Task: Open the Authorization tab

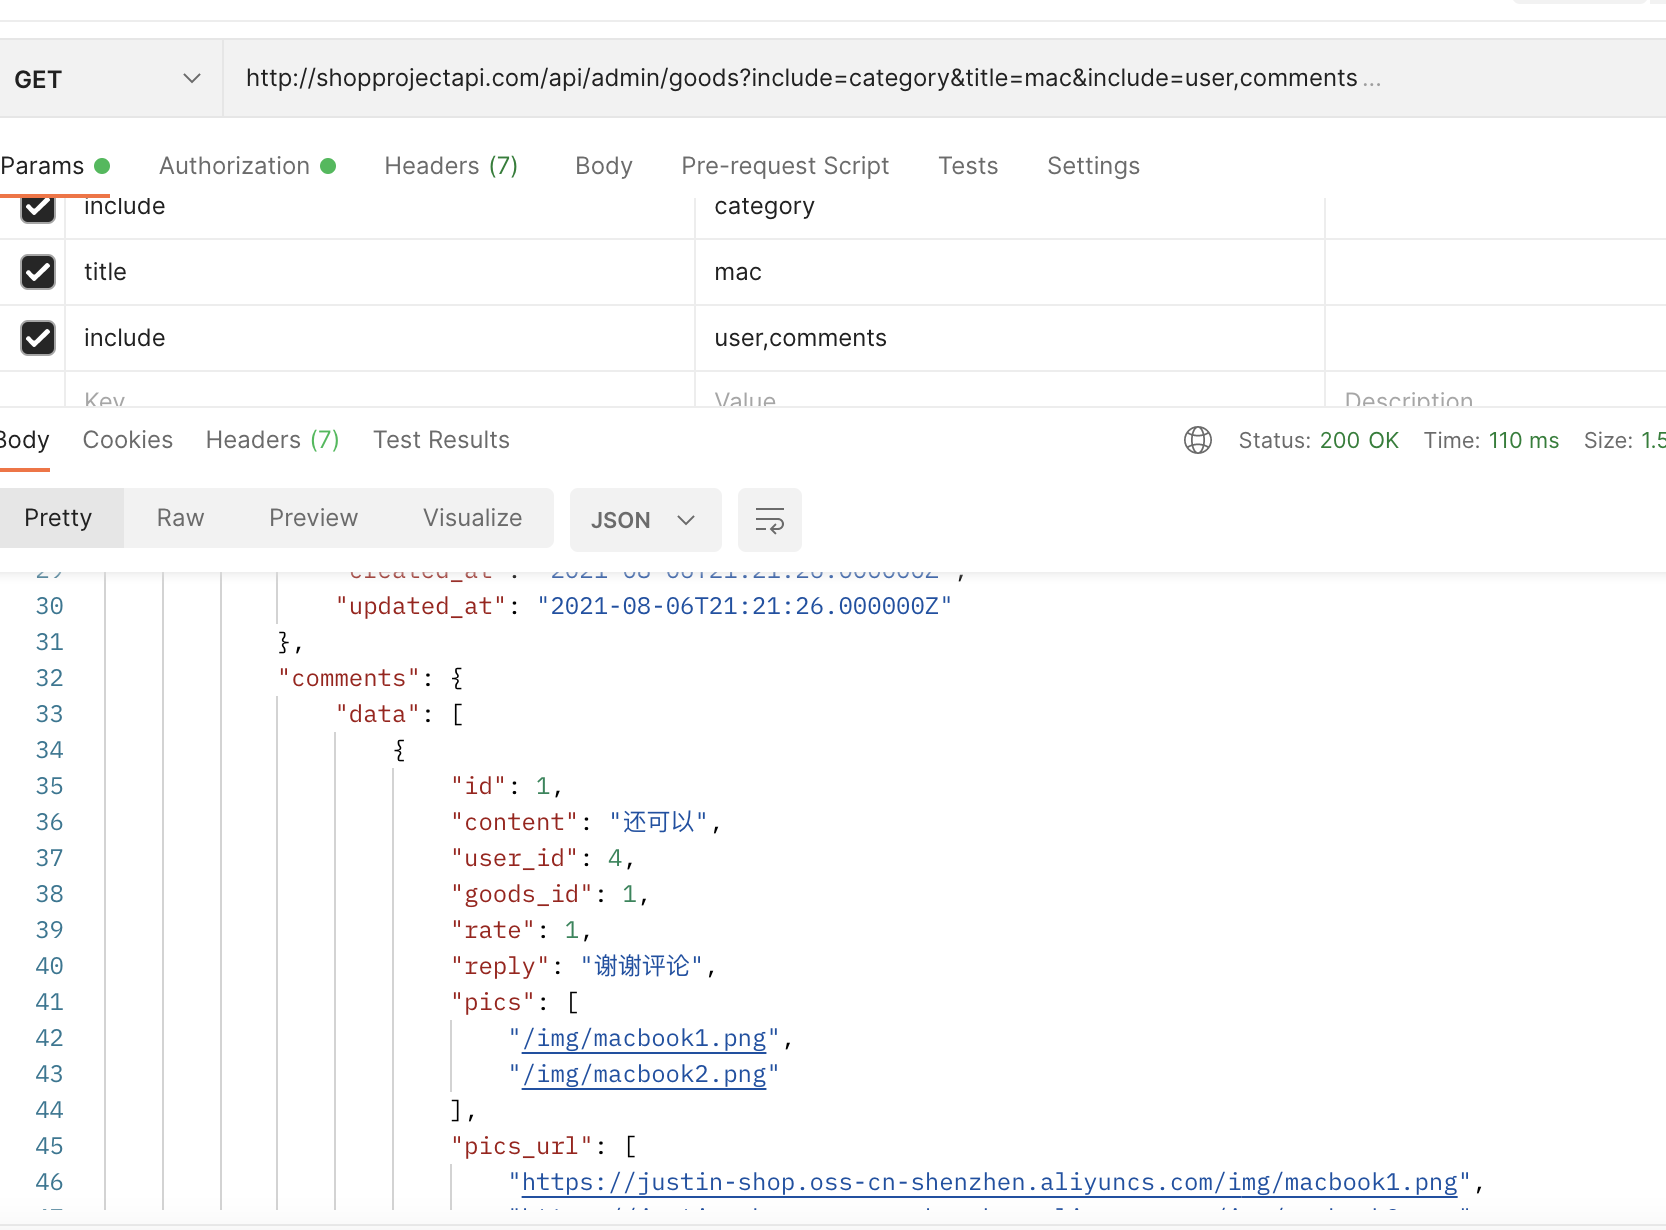Action: 247,166
